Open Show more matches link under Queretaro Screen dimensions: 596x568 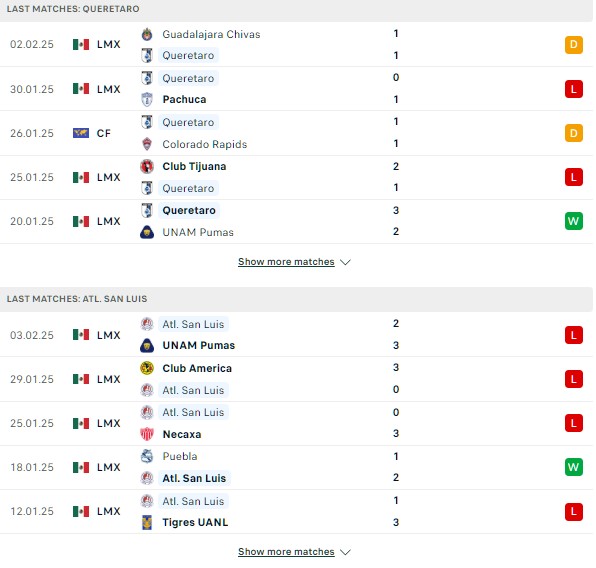click(286, 262)
